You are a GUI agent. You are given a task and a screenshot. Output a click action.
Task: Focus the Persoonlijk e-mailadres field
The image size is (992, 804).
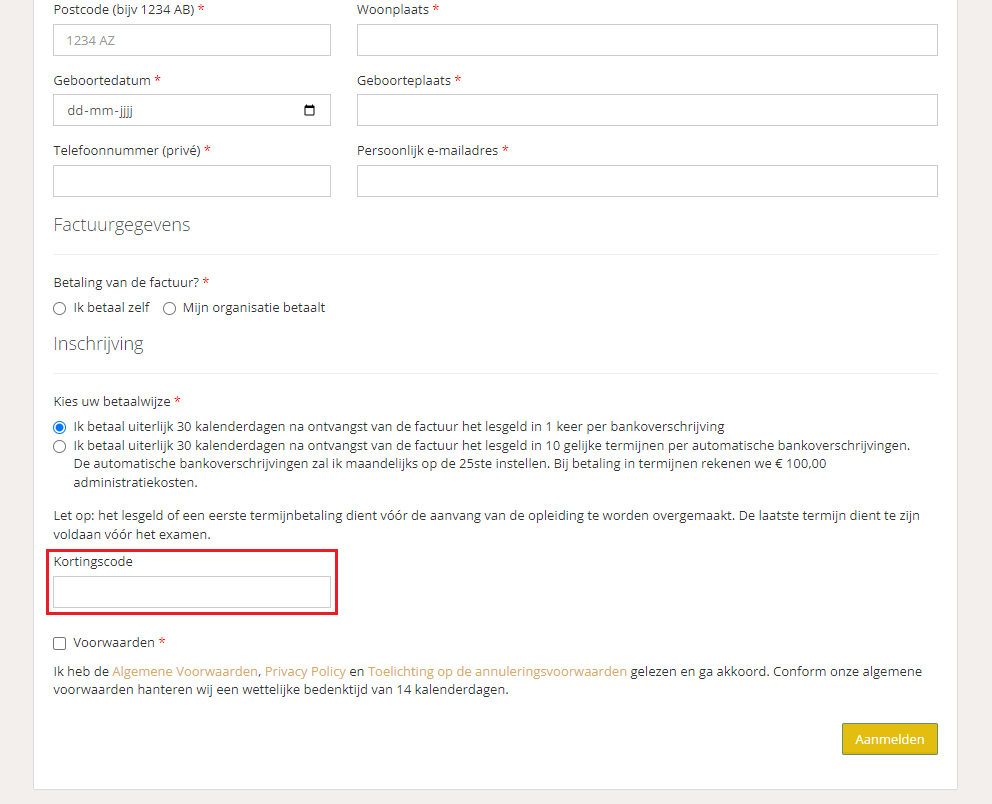647,181
